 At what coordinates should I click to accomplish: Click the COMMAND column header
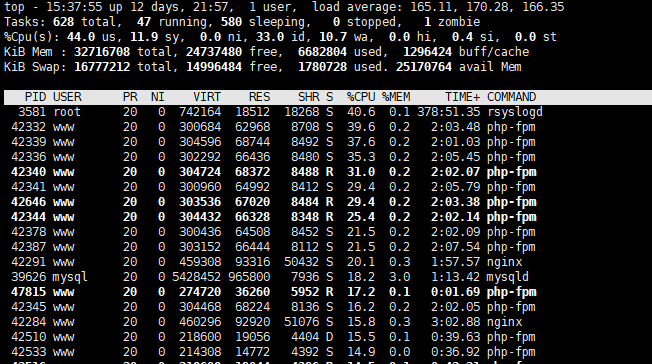[x=511, y=97]
